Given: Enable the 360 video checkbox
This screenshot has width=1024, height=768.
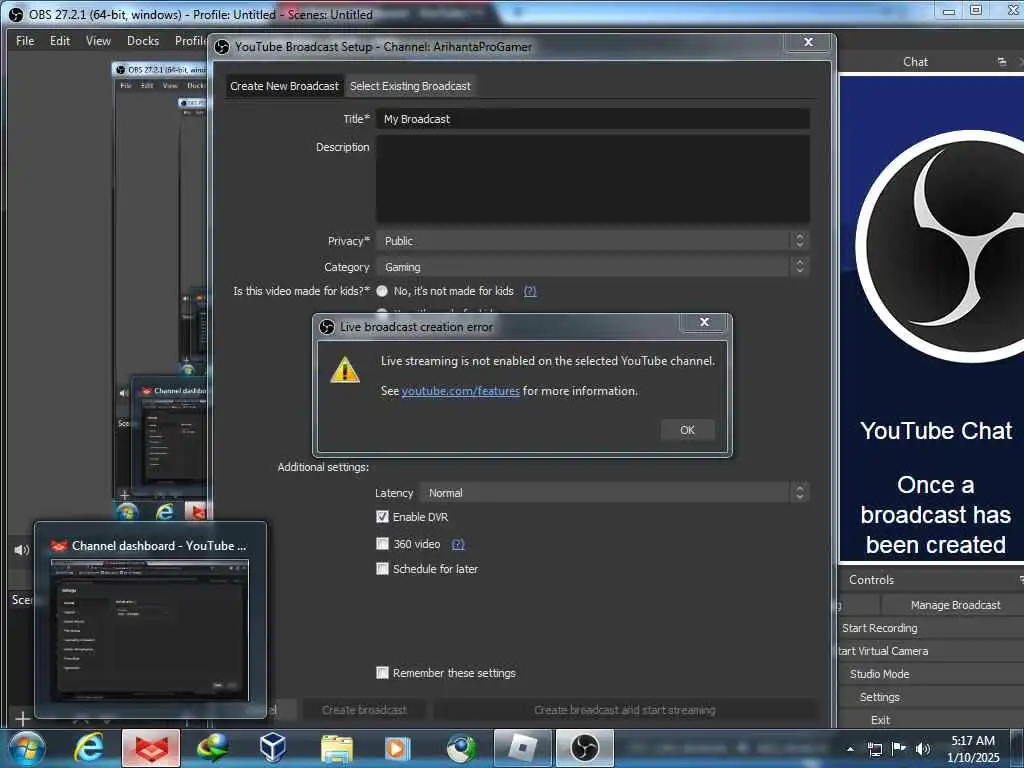Looking at the screenshot, I should tap(382, 544).
